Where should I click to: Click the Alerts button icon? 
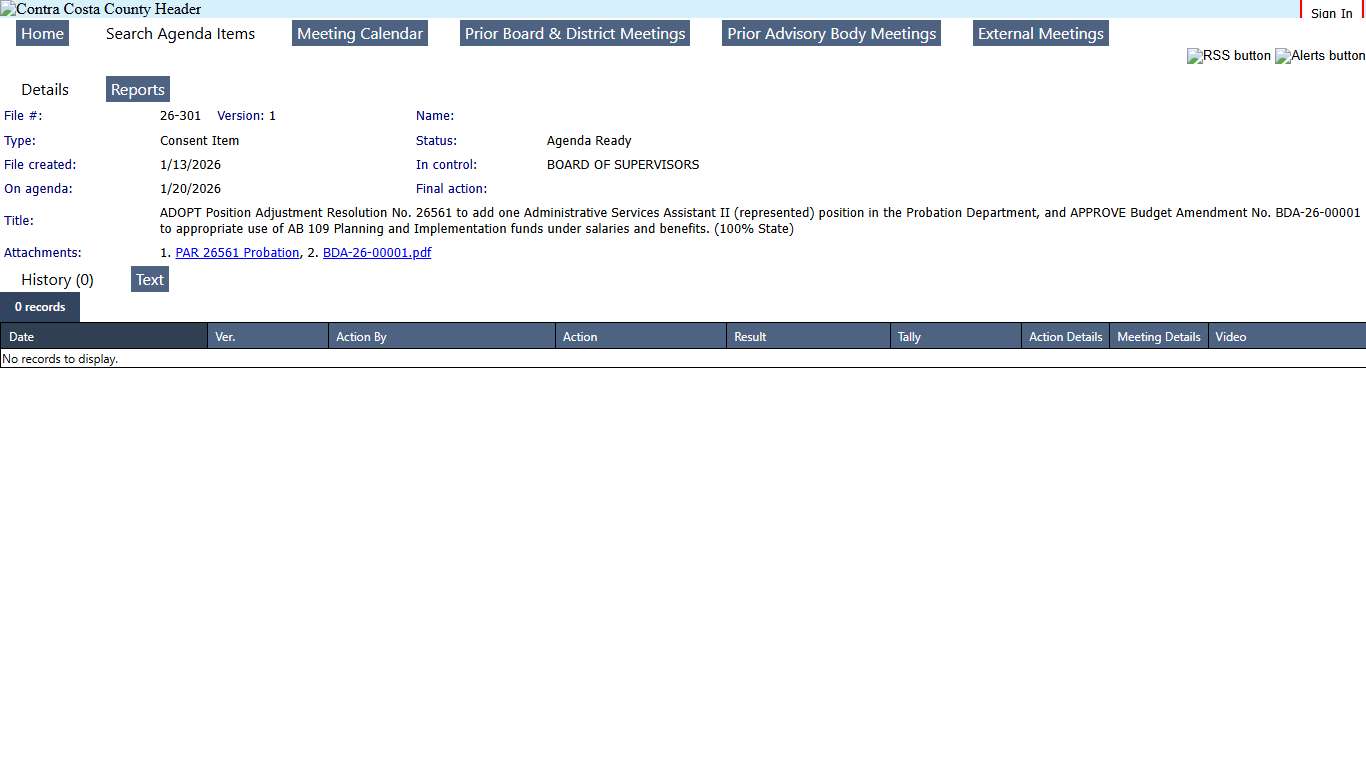pyautogui.click(x=1320, y=56)
